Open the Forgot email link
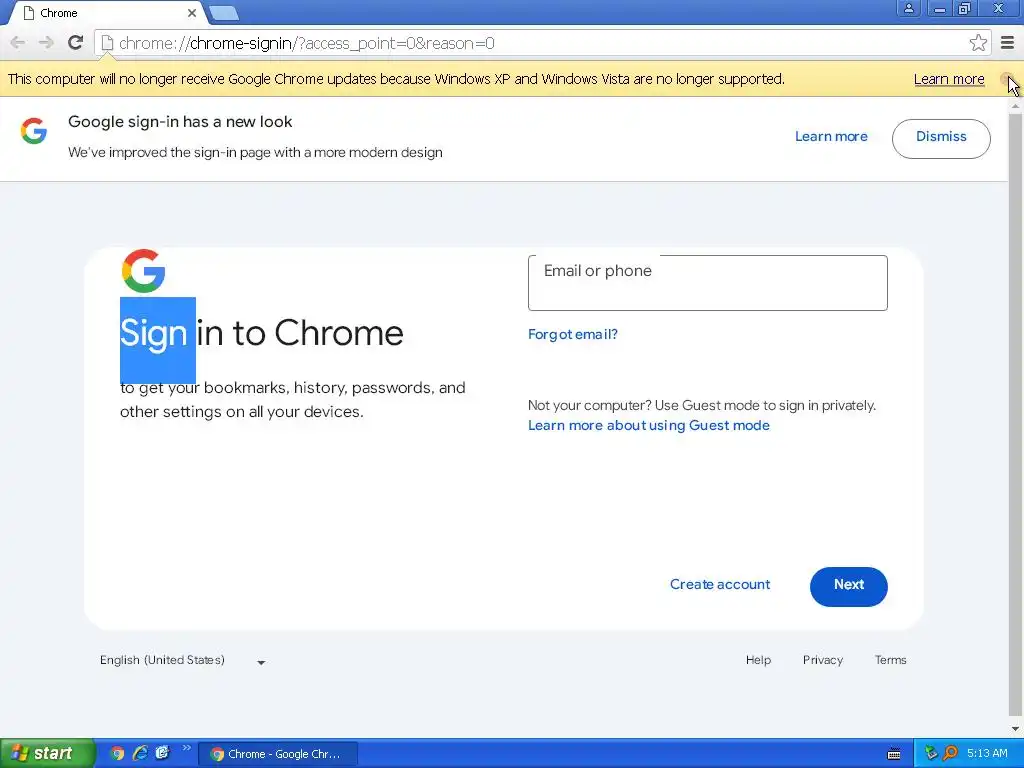Screen dimensions: 1024x768 [x=573, y=334]
